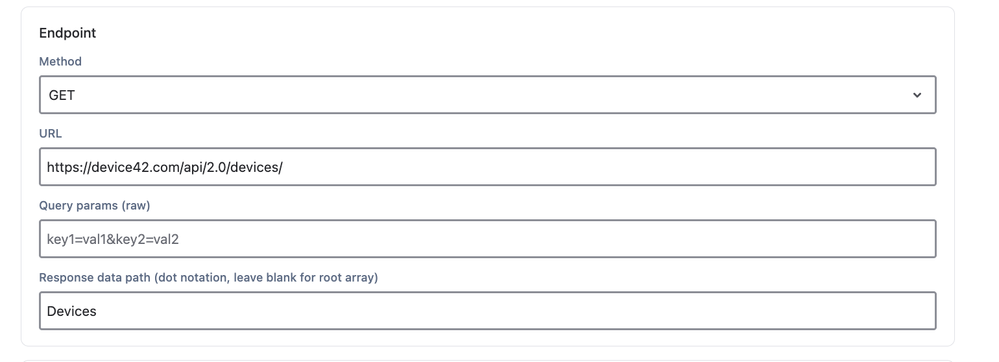Focus the Query params raw field
The image size is (999, 362).
pos(487,239)
